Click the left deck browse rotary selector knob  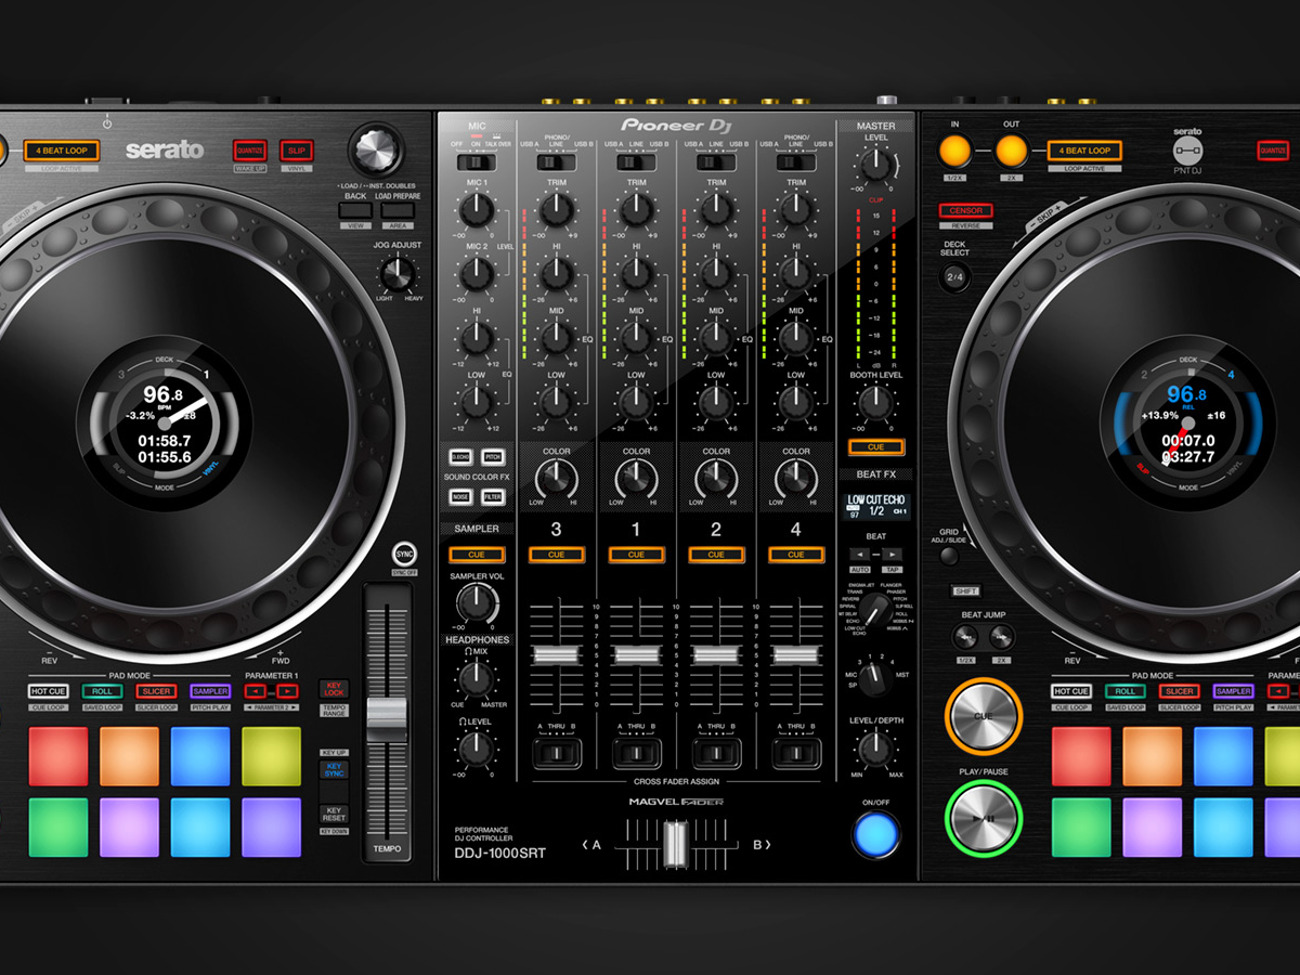pyautogui.click(x=376, y=151)
